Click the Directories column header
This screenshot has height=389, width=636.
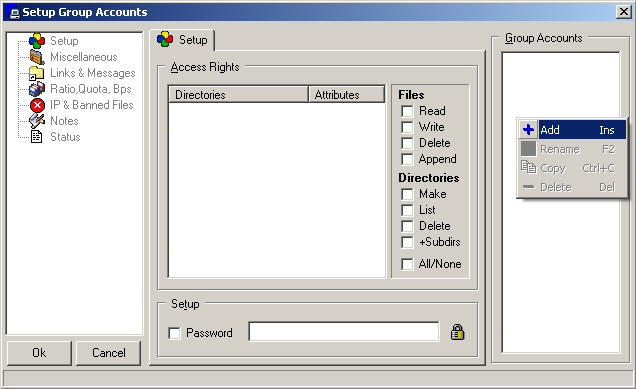click(x=238, y=95)
